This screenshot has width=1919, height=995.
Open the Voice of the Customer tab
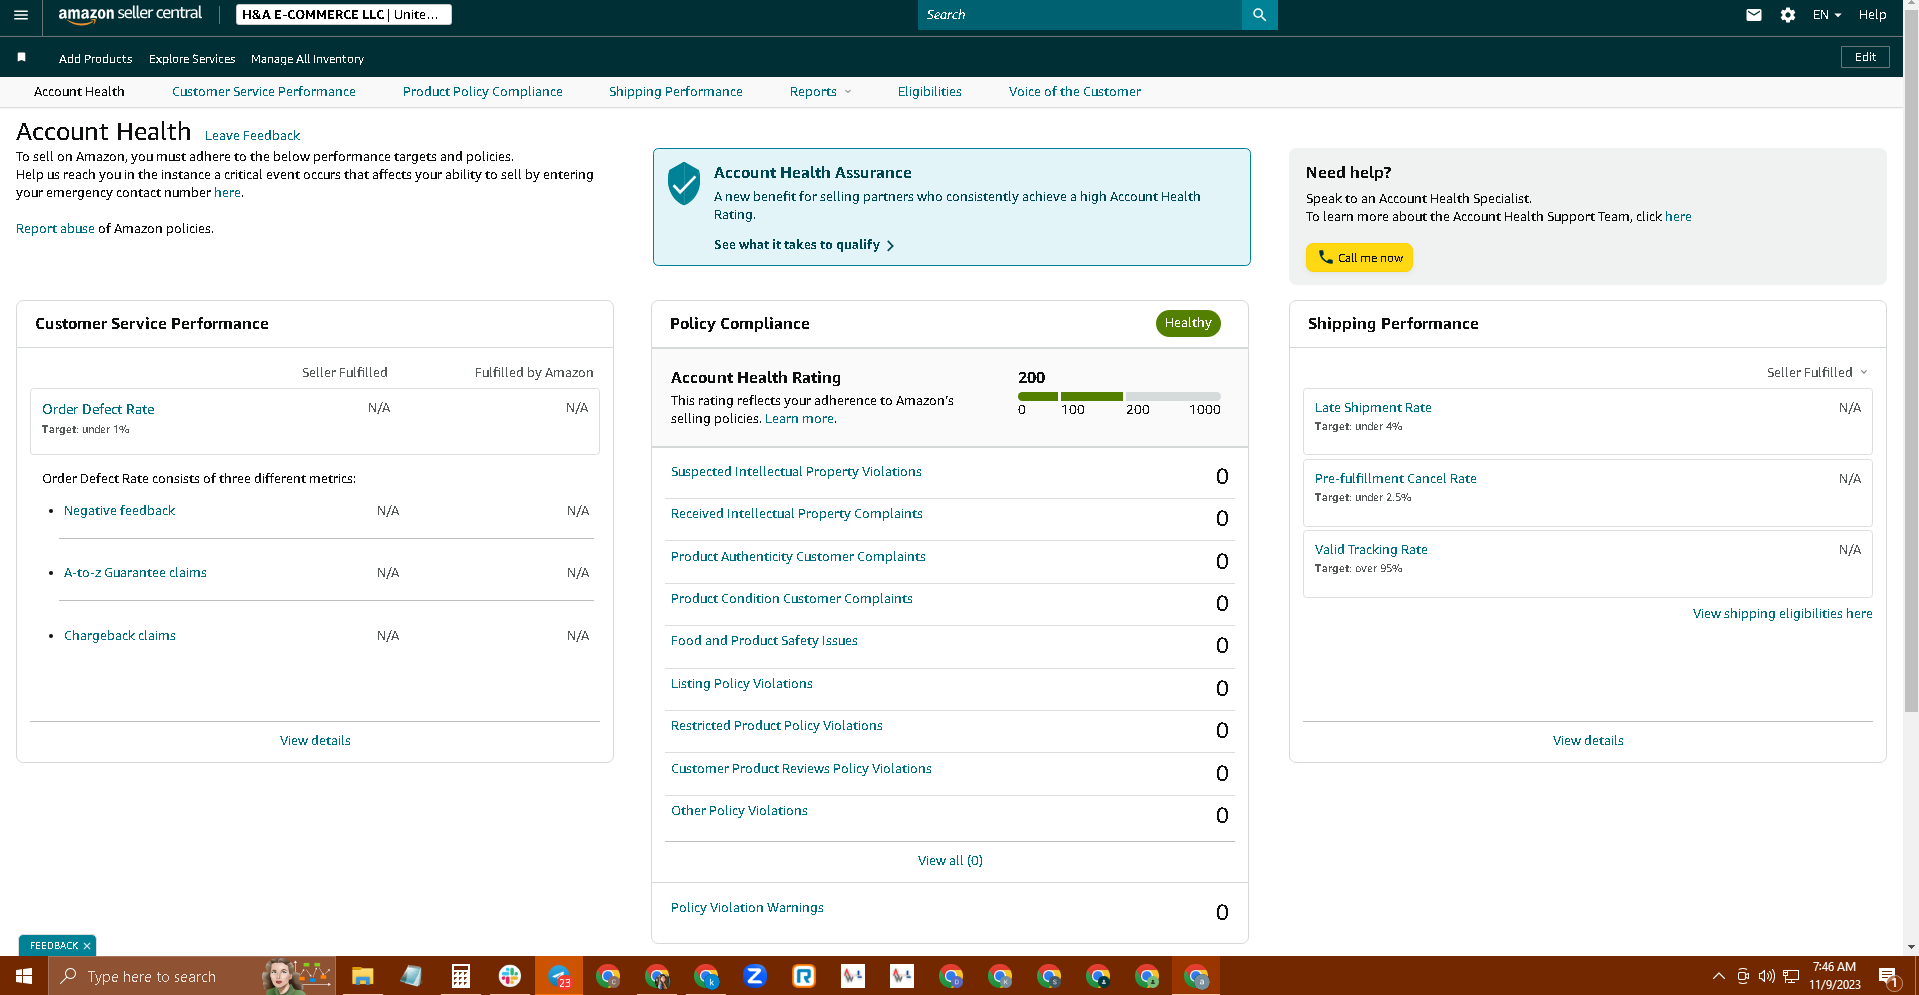pyautogui.click(x=1075, y=92)
